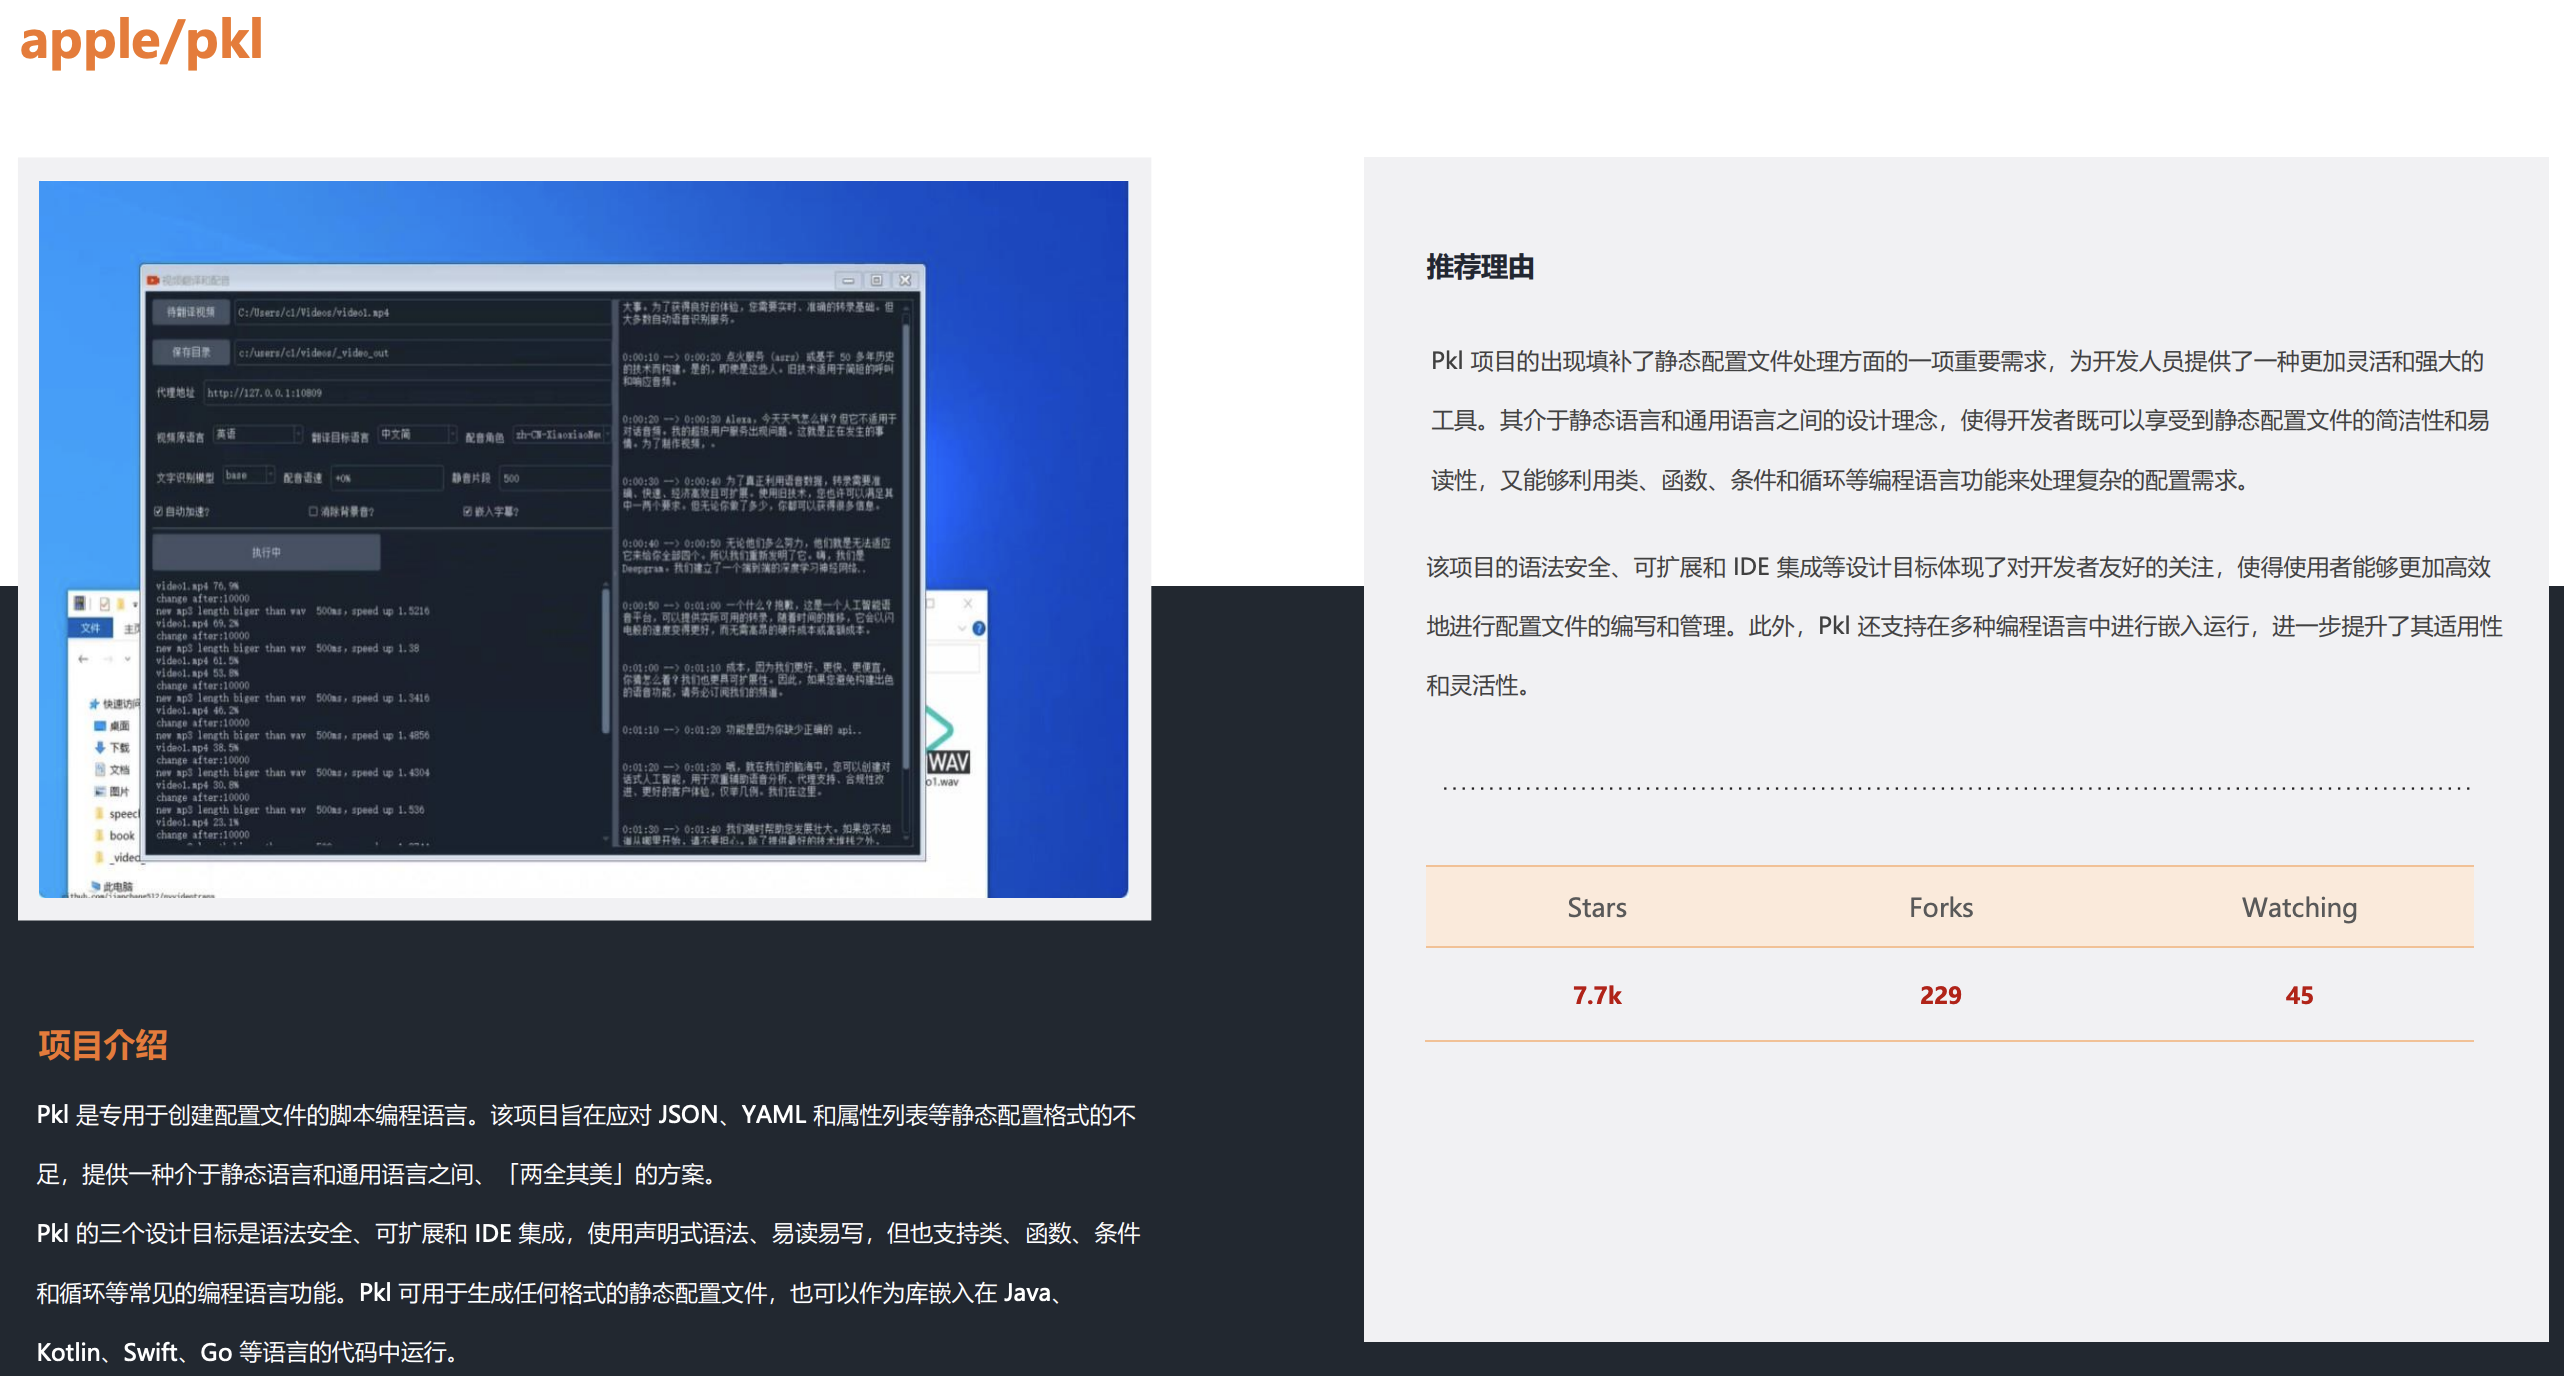The height and width of the screenshot is (1376, 2564).
Task: Click the 45 watching value
Action: click(x=2299, y=995)
